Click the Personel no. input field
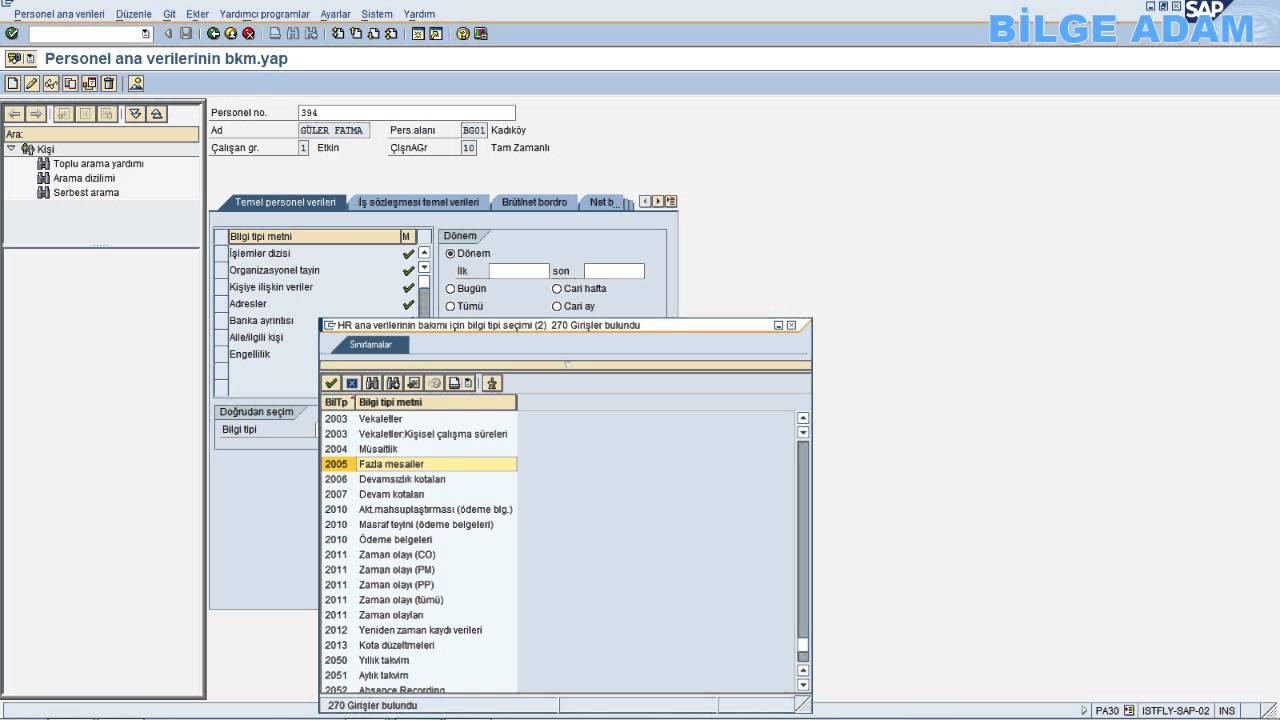 407,113
